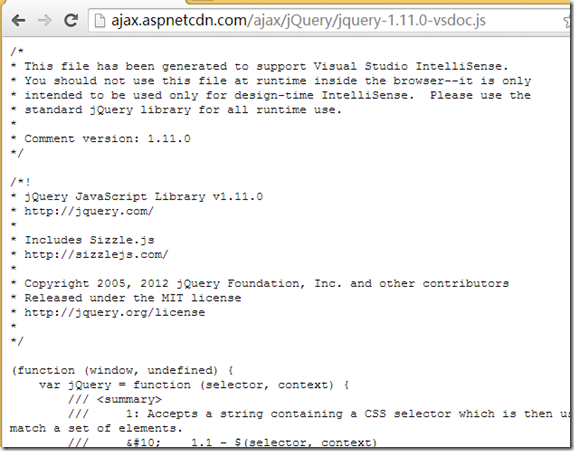Click the page document icon in address bar

point(100,20)
